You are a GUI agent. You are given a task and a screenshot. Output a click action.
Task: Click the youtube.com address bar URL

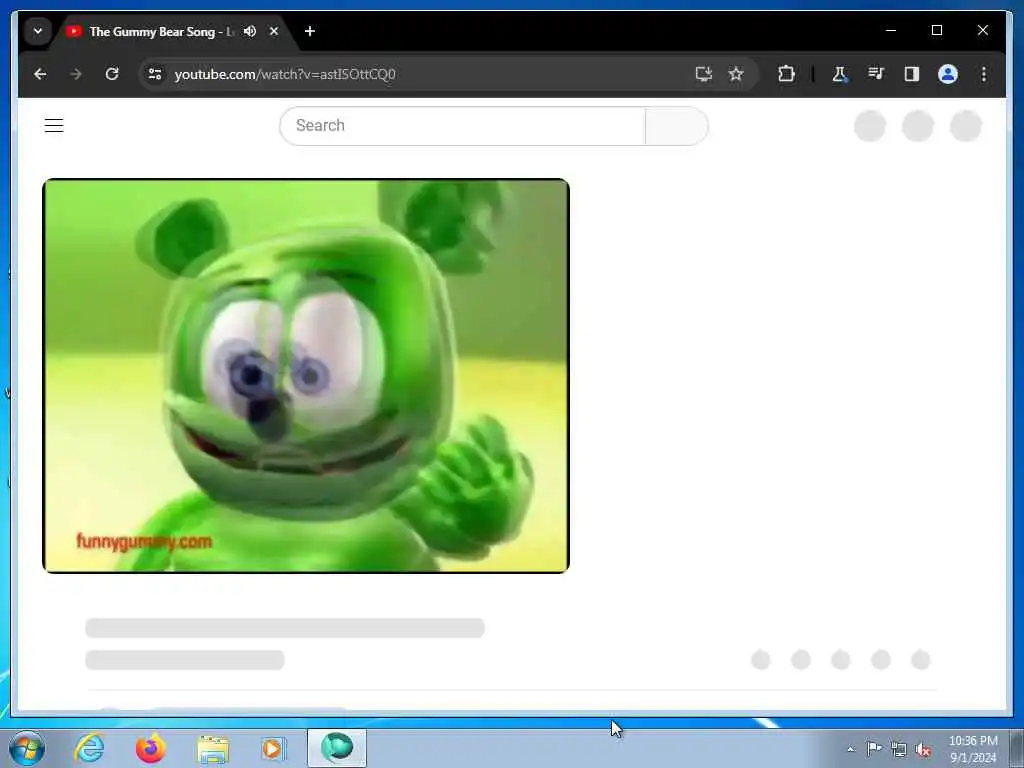[285, 74]
